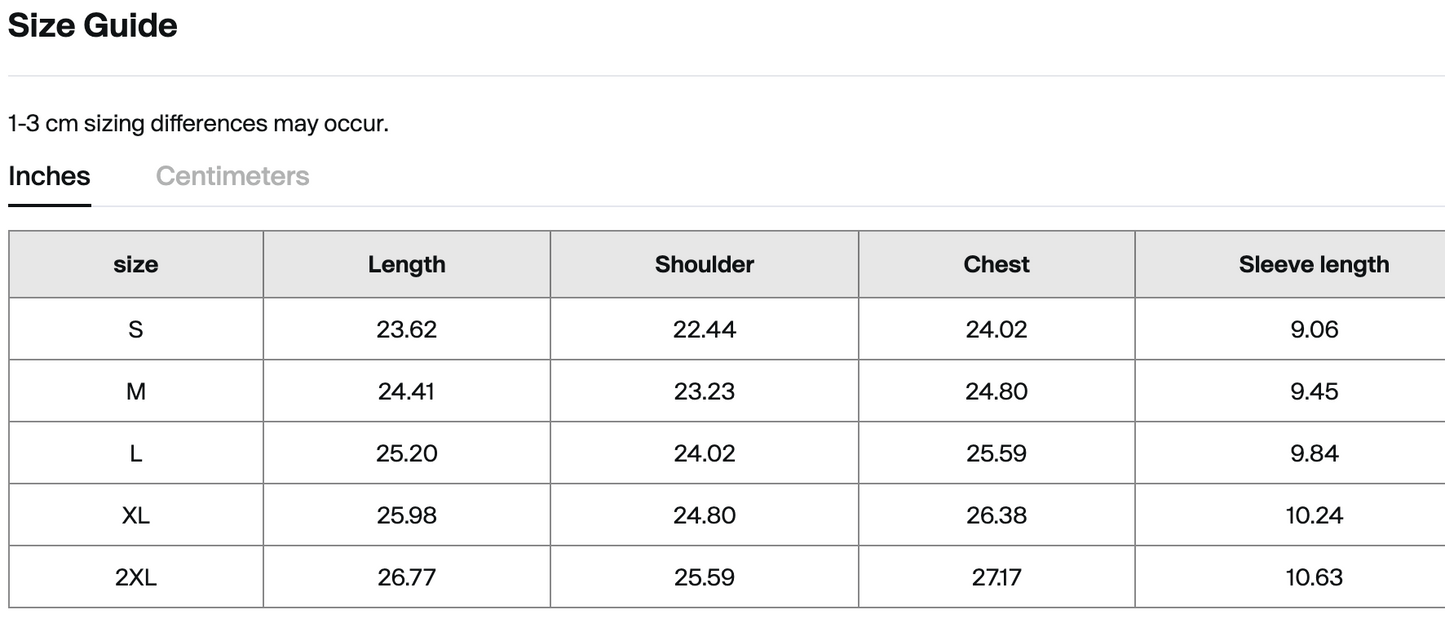The width and height of the screenshot is (1445, 623).
Task: Click the 23.62 length value
Action: click(x=407, y=329)
